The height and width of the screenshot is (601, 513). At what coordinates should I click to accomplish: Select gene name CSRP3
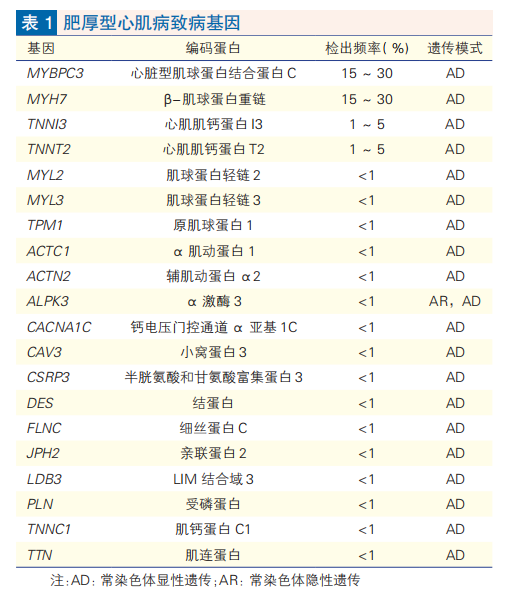tap(48, 377)
